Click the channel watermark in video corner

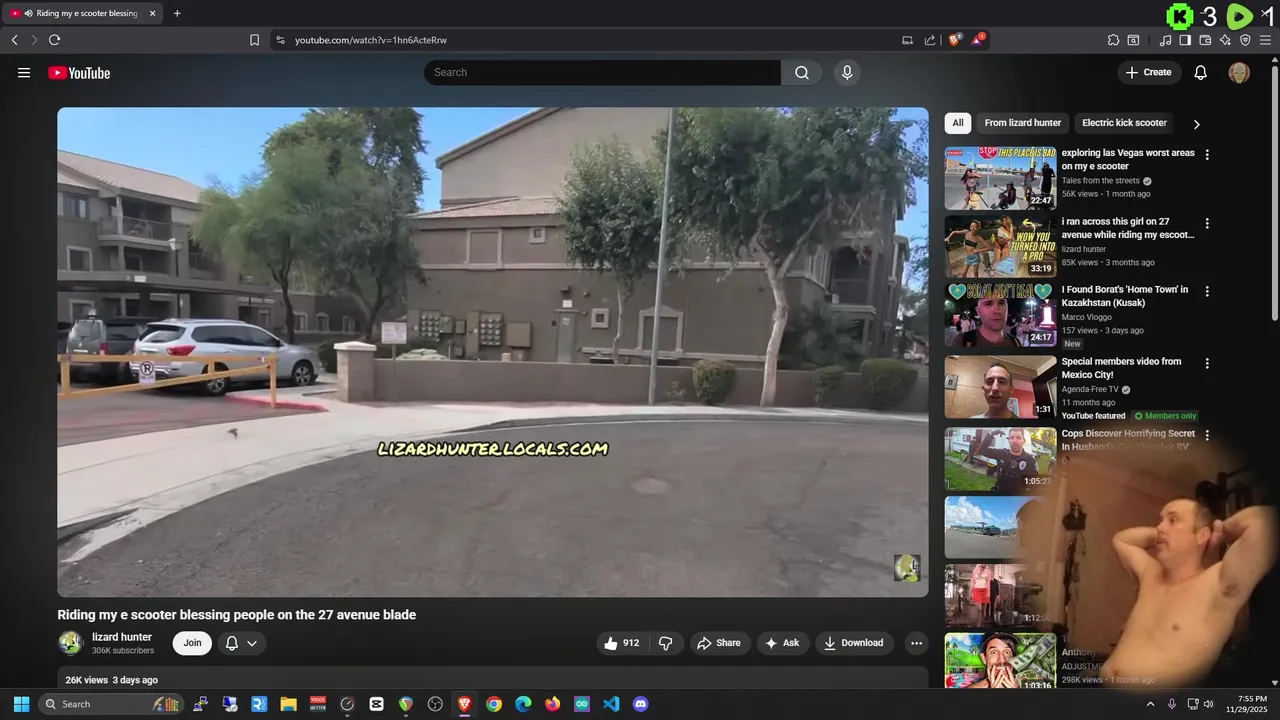[907, 568]
